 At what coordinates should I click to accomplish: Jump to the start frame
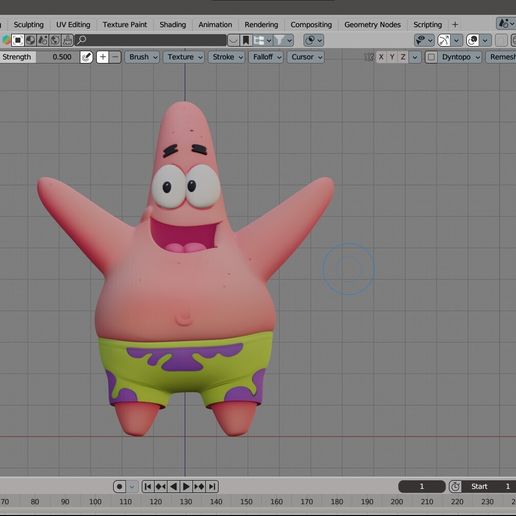click(x=148, y=487)
